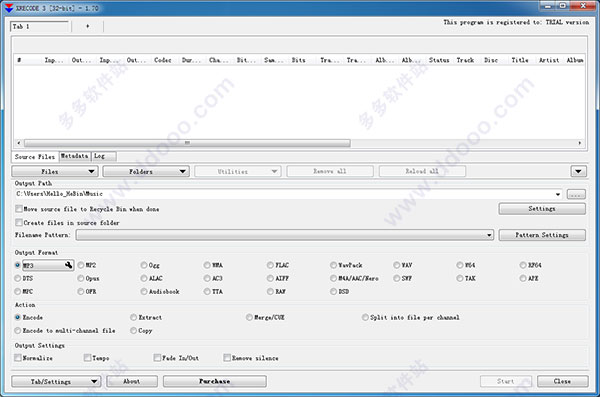Click the Reload all button

click(422, 172)
